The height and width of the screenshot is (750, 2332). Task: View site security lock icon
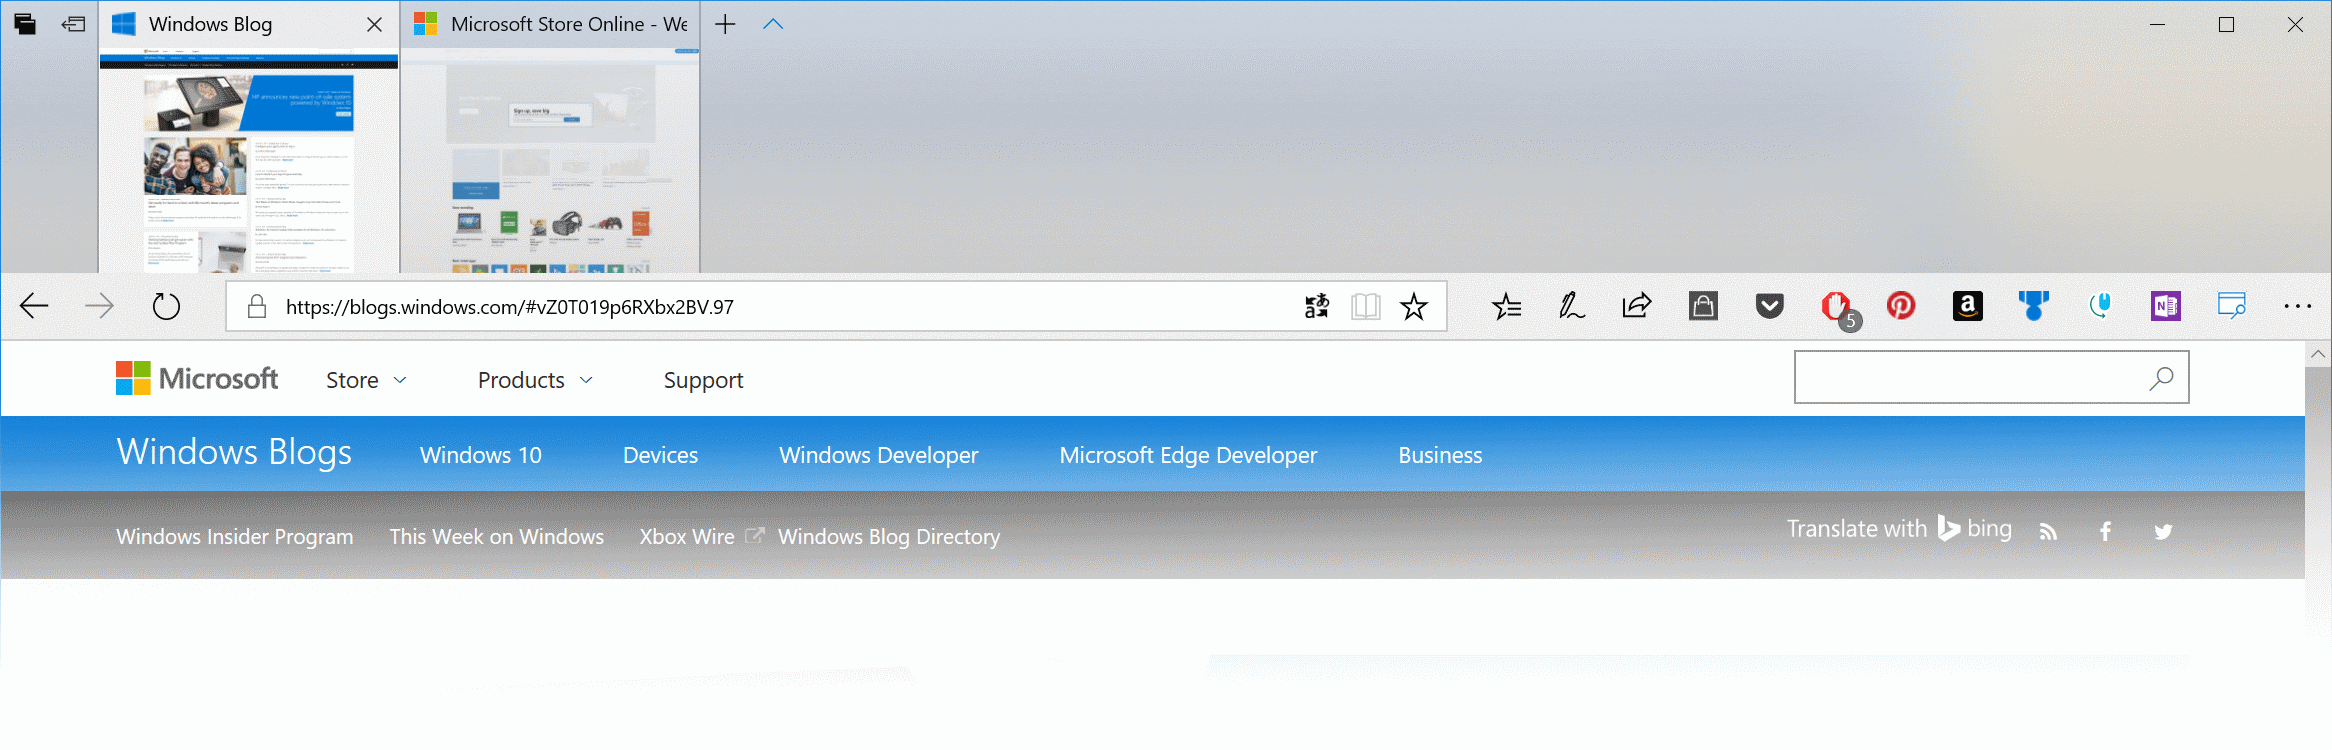click(257, 306)
